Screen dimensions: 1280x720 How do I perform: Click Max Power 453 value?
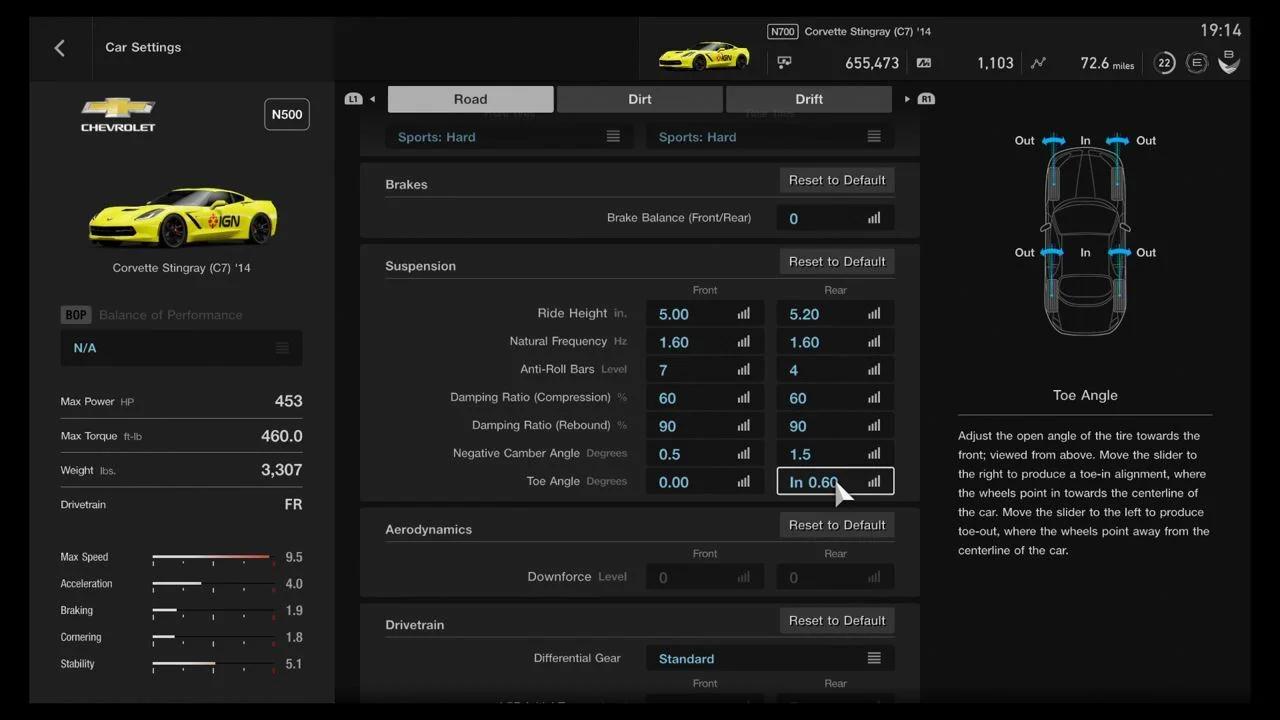288,401
